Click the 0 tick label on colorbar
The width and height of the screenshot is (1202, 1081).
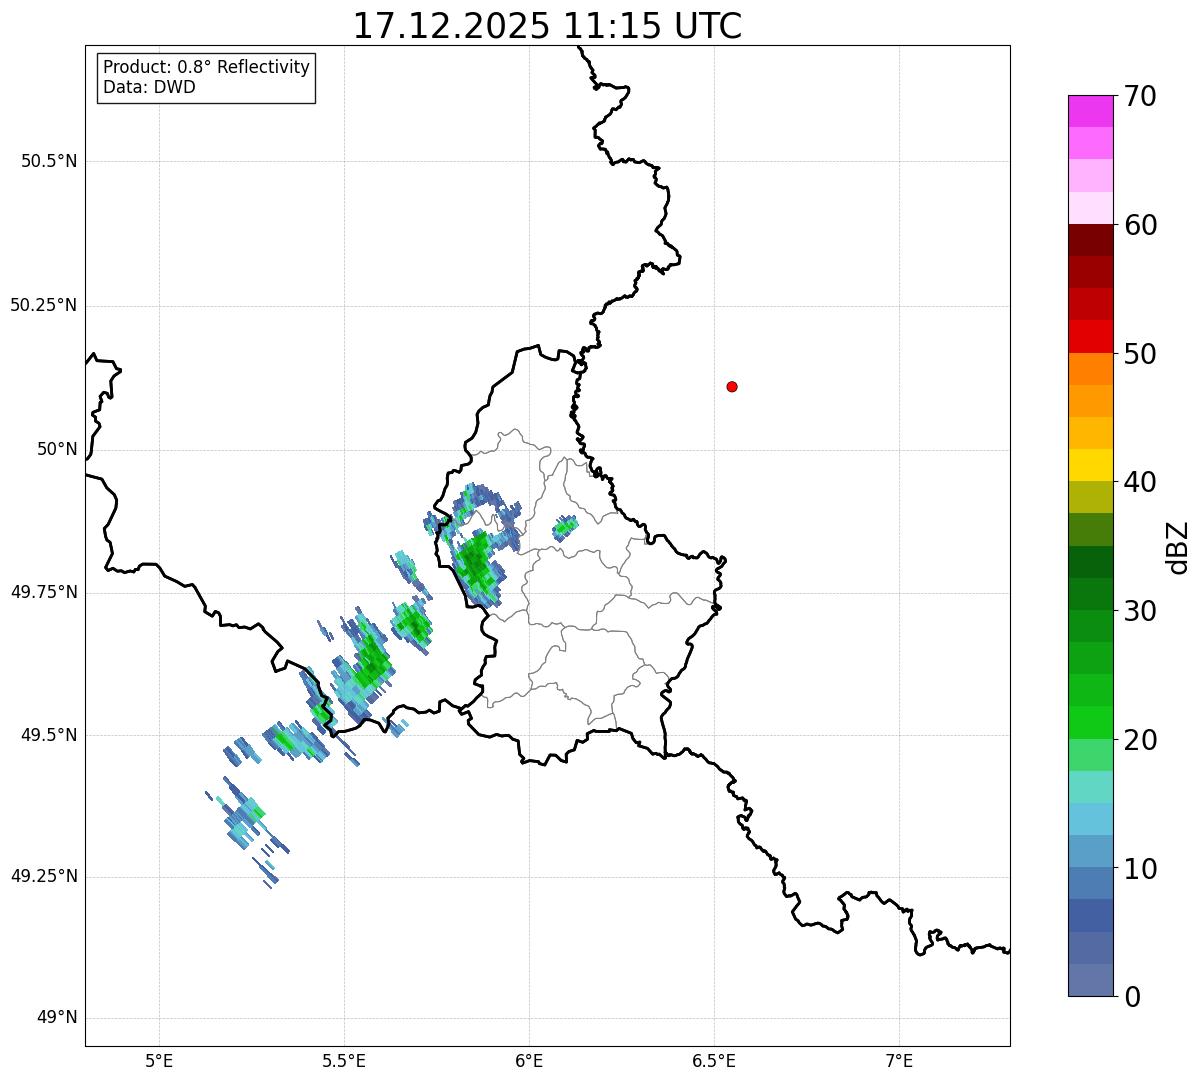pos(1132,997)
